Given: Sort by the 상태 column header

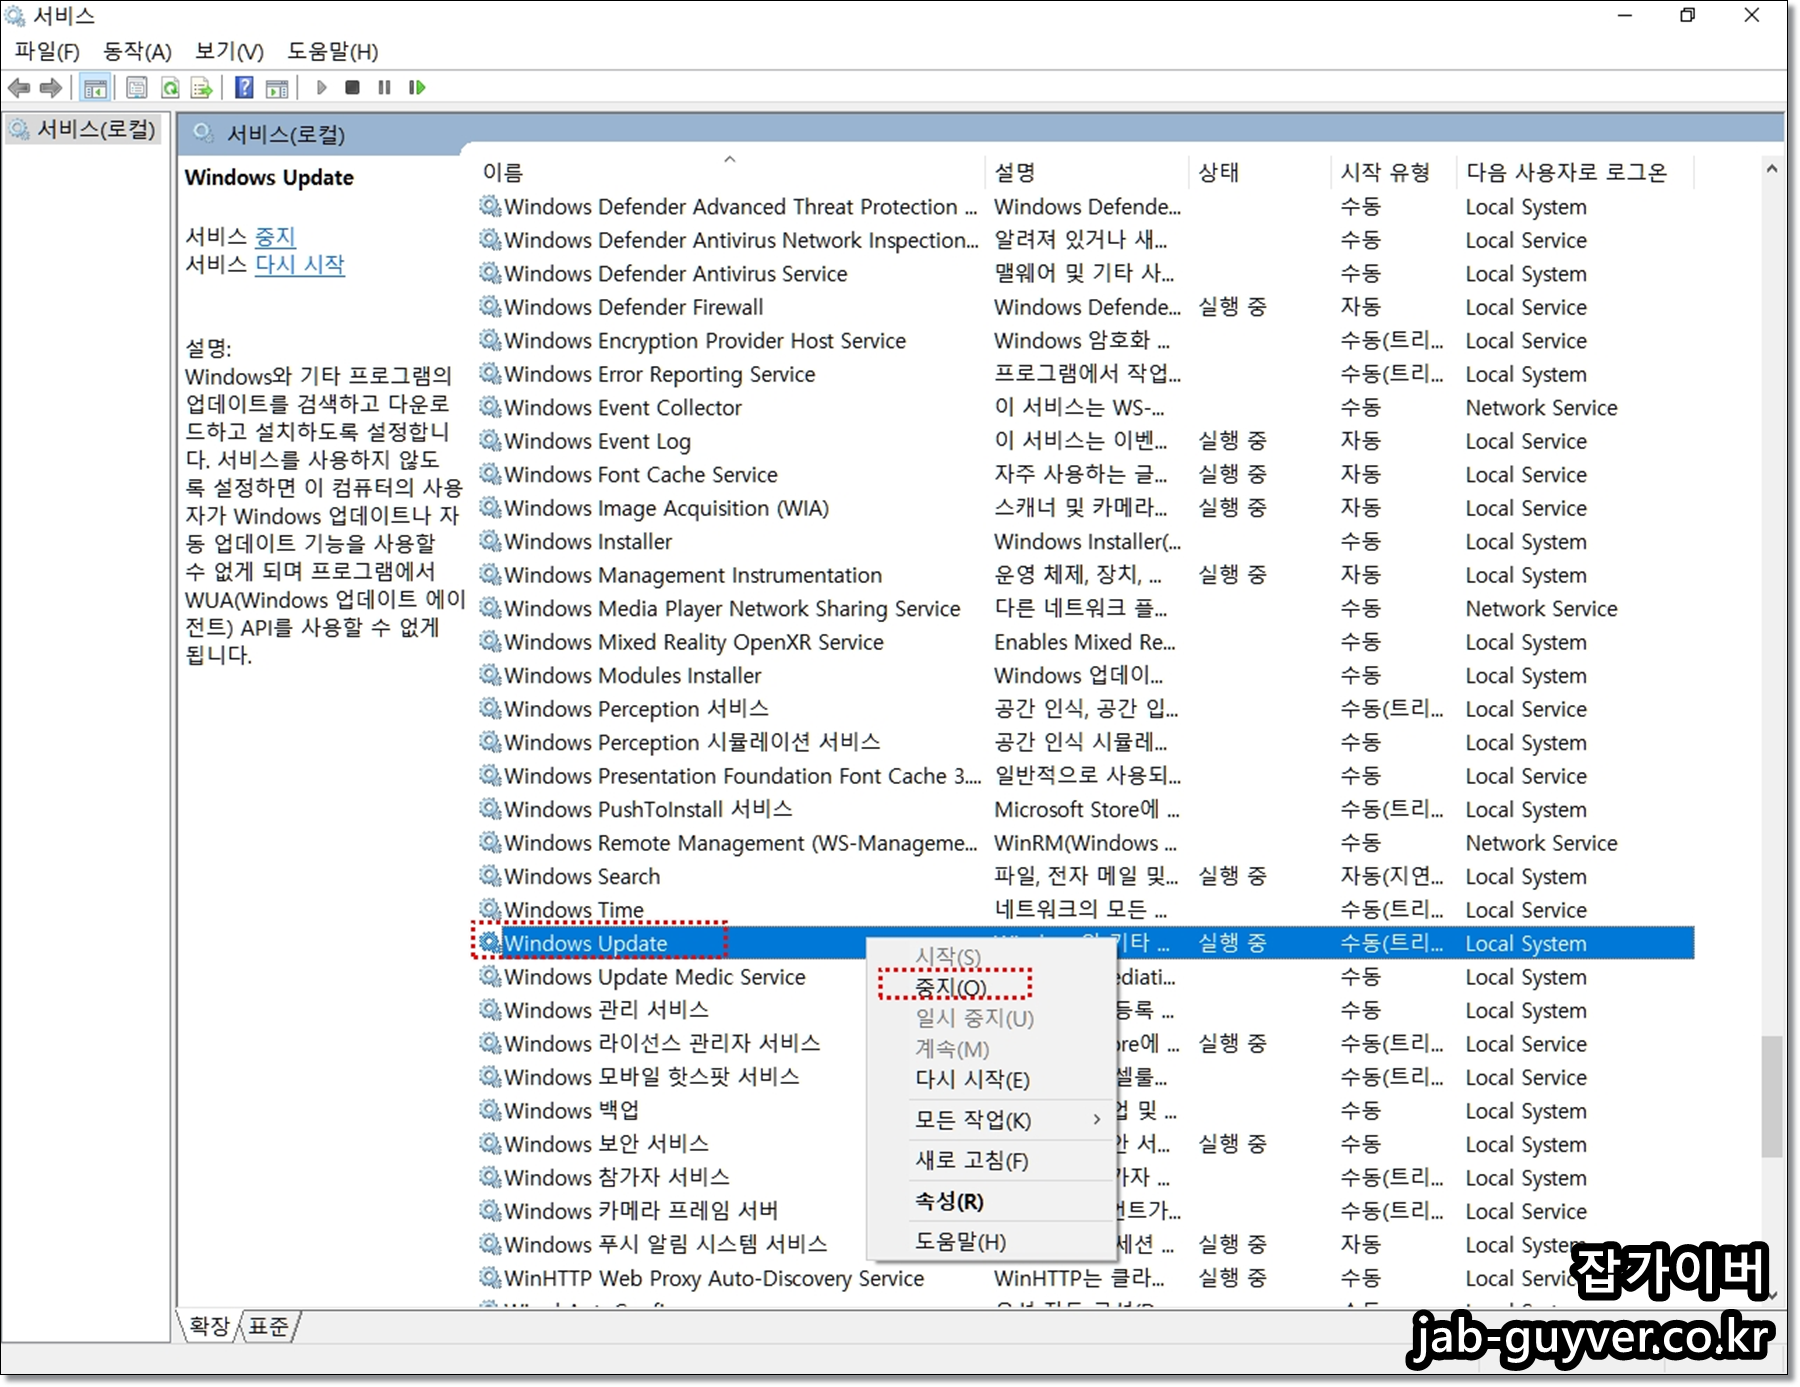Looking at the screenshot, I should [1260, 172].
